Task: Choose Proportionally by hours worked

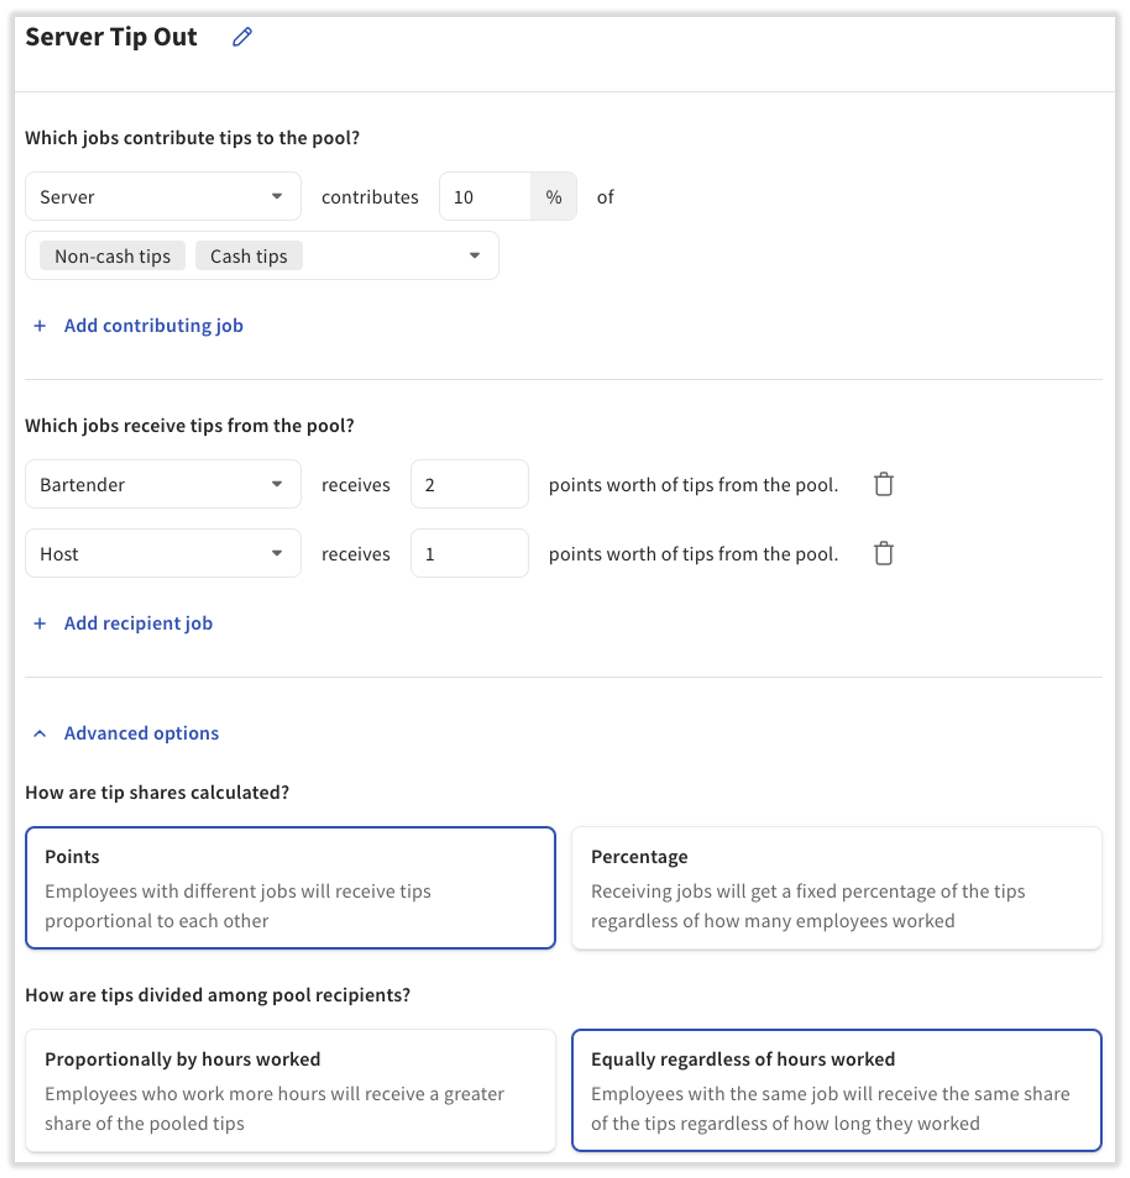Action: tap(290, 1090)
